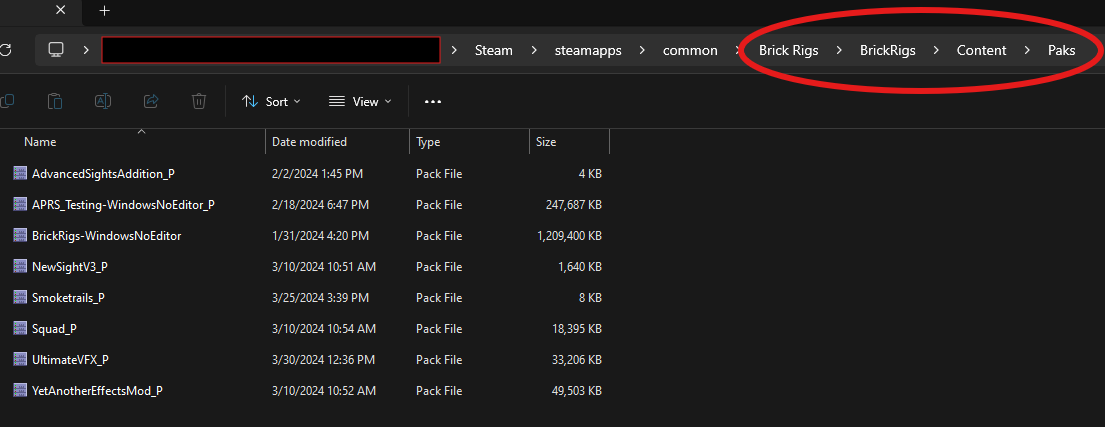Go to the common breadcrumb folder
This screenshot has height=427, width=1105.
tap(690, 50)
